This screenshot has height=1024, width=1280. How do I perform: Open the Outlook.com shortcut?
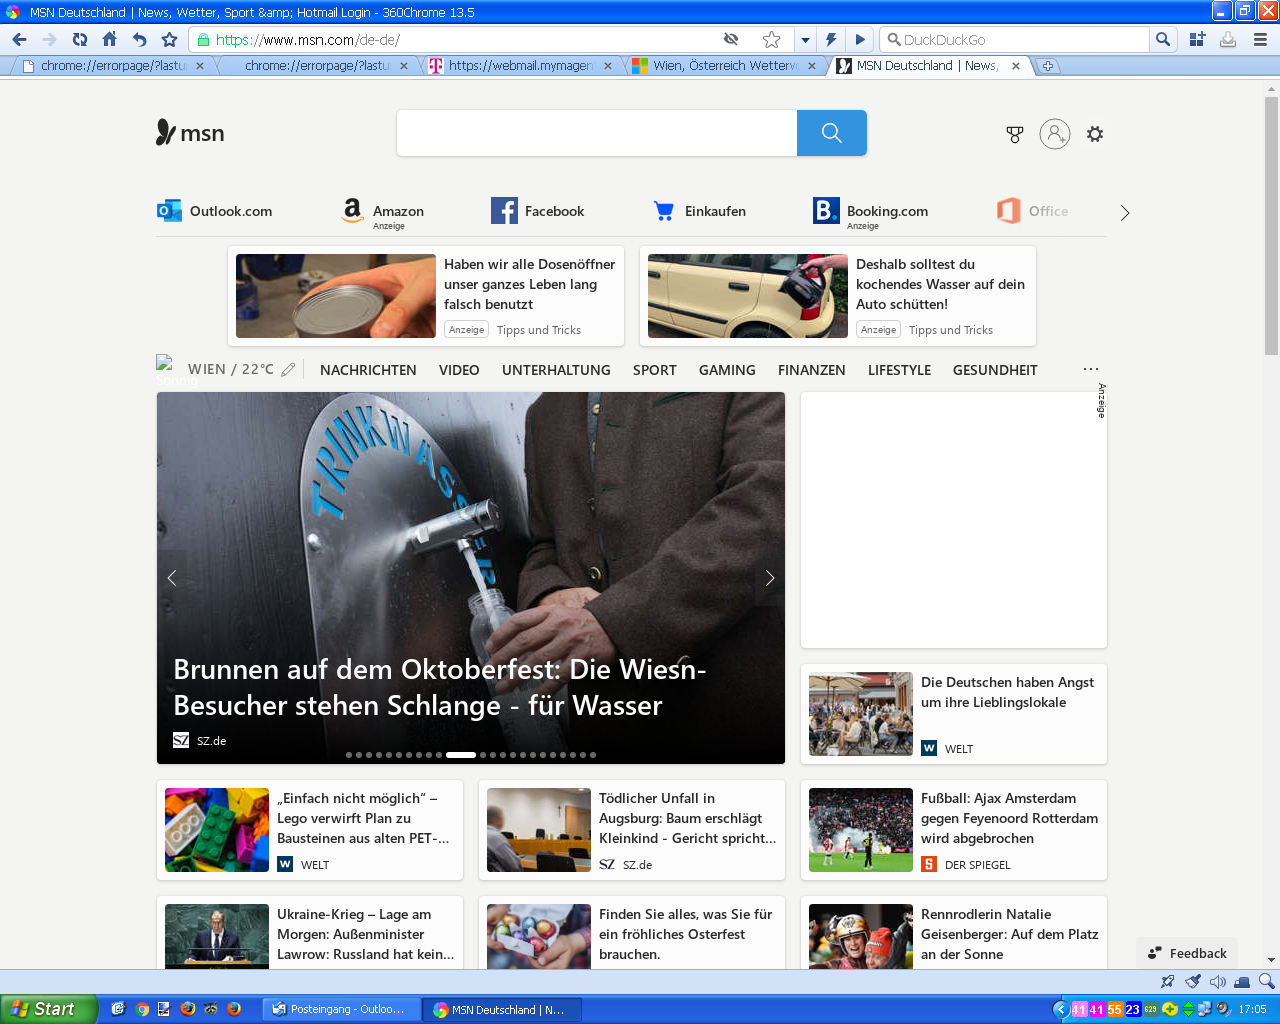215,211
